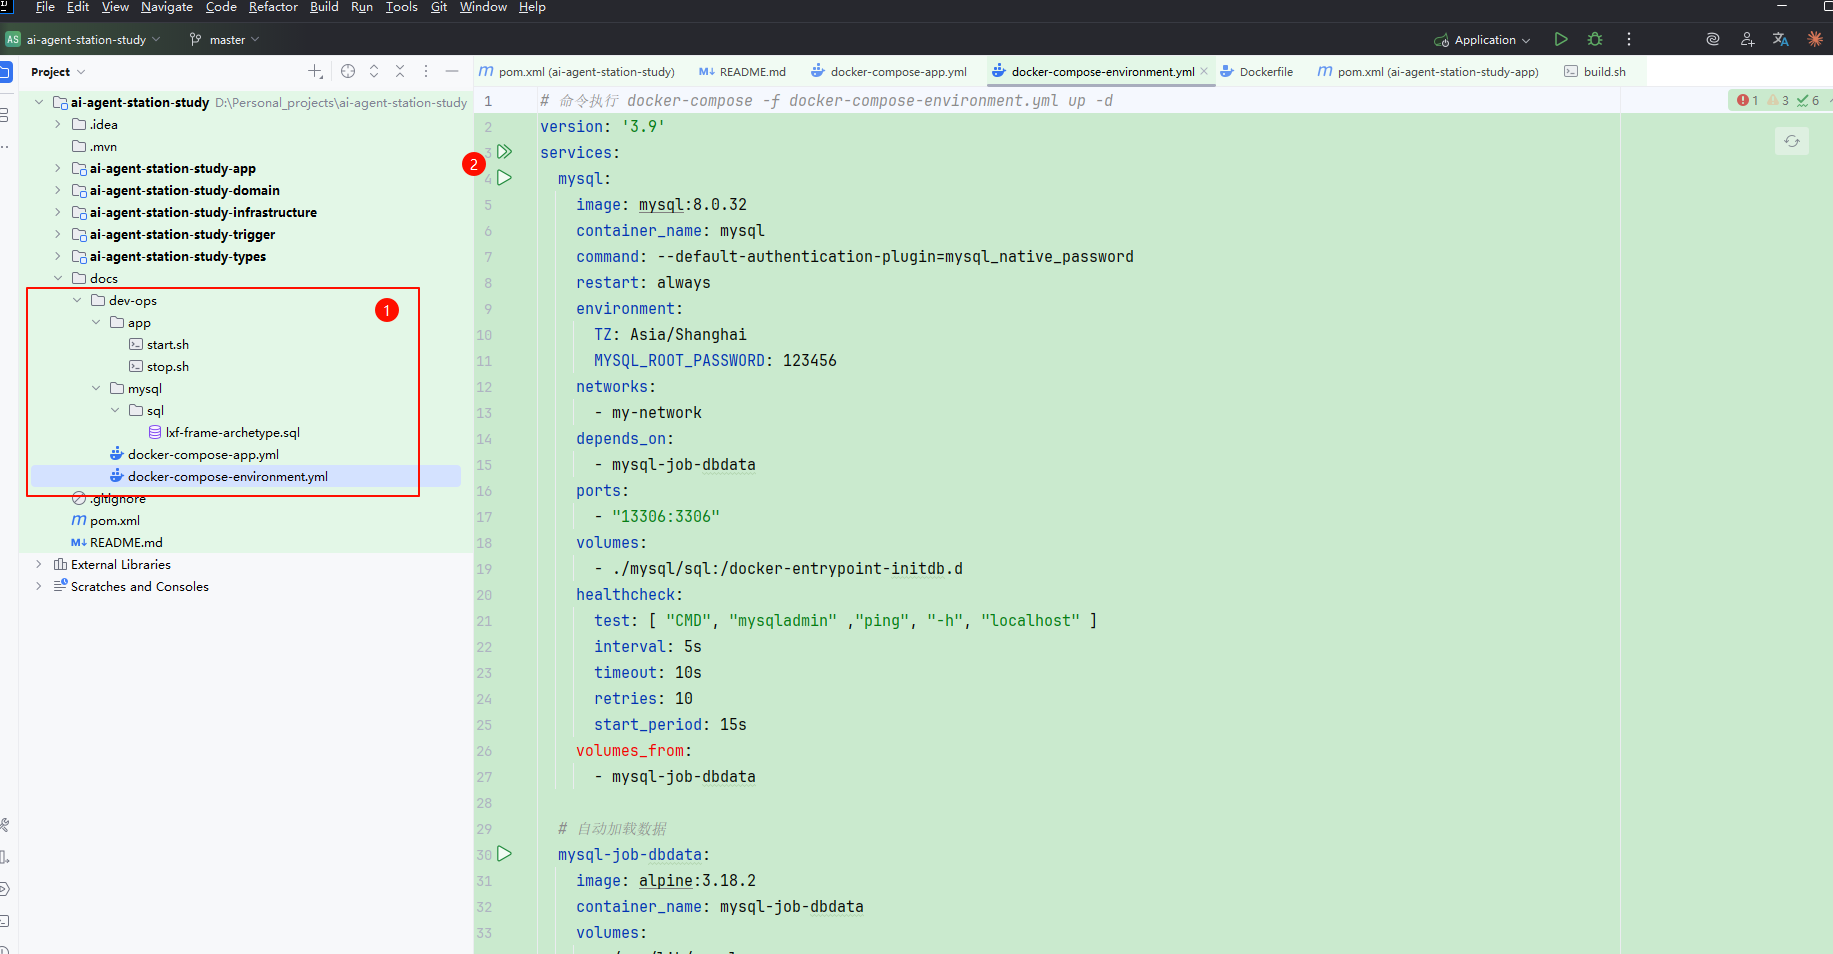The width and height of the screenshot is (1833, 954).
Task: Open the Application run configuration dropdown
Action: [x=1483, y=40]
